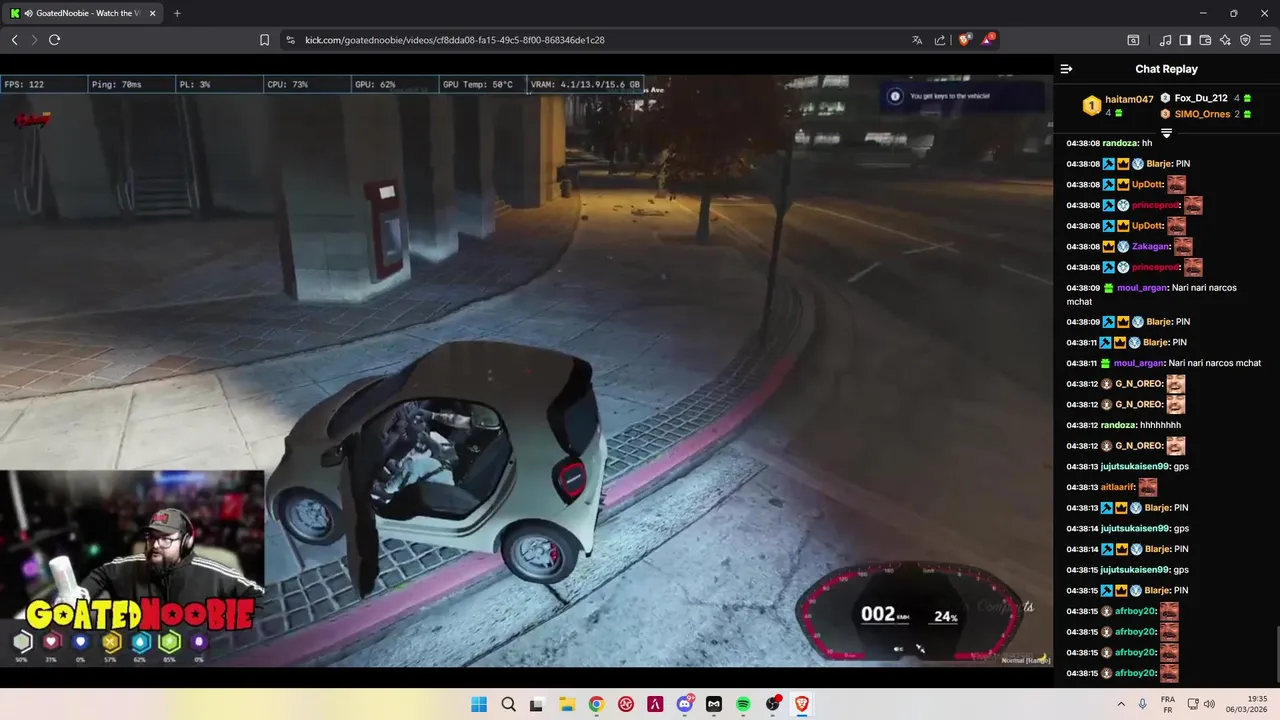Open File Explorer from taskbar
Screen dimensions: 1280x720
[566, 704]
